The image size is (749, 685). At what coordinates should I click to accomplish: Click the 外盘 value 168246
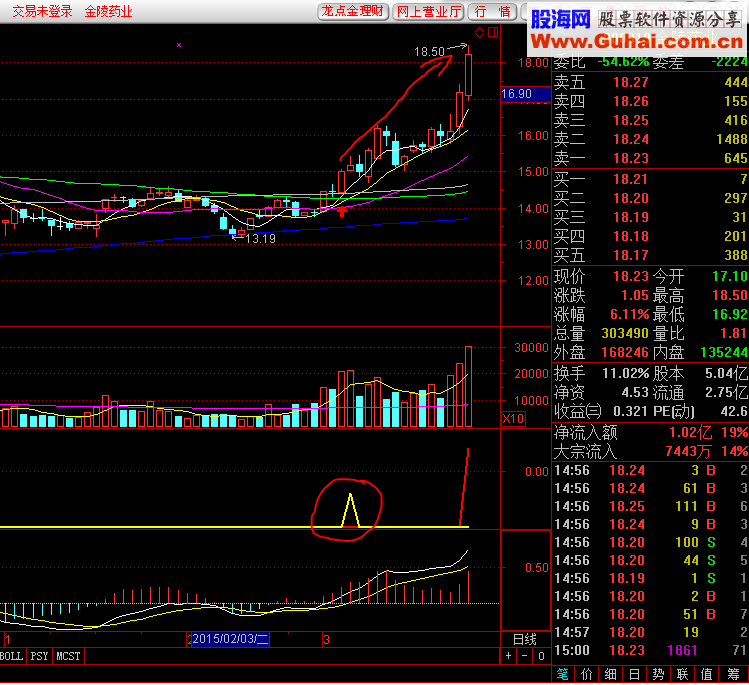[625, 353]
